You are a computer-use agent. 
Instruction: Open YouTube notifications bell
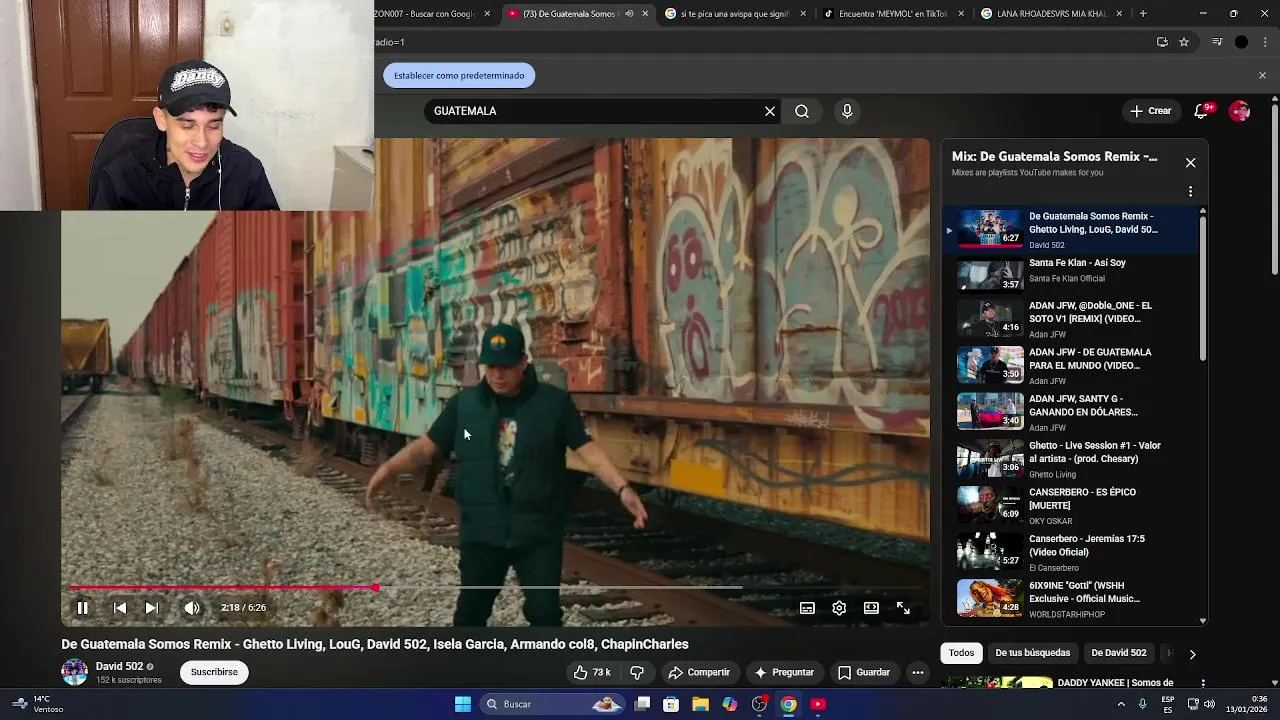coord(1202,111)
